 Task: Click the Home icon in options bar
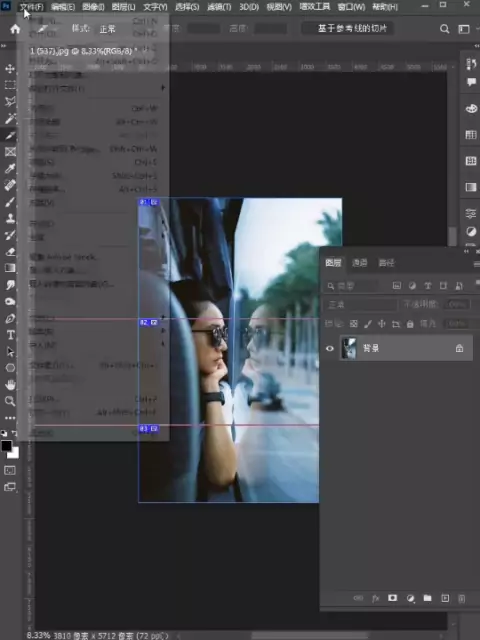[x=15, y=29]
